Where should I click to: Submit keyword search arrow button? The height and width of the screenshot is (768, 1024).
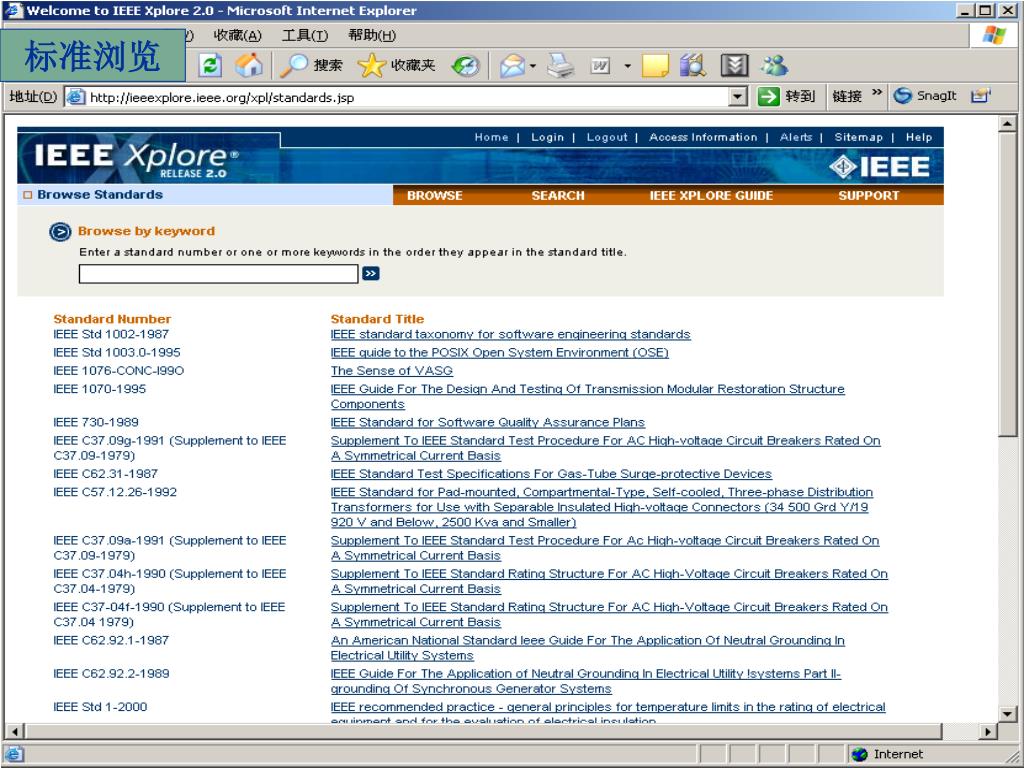371,273
